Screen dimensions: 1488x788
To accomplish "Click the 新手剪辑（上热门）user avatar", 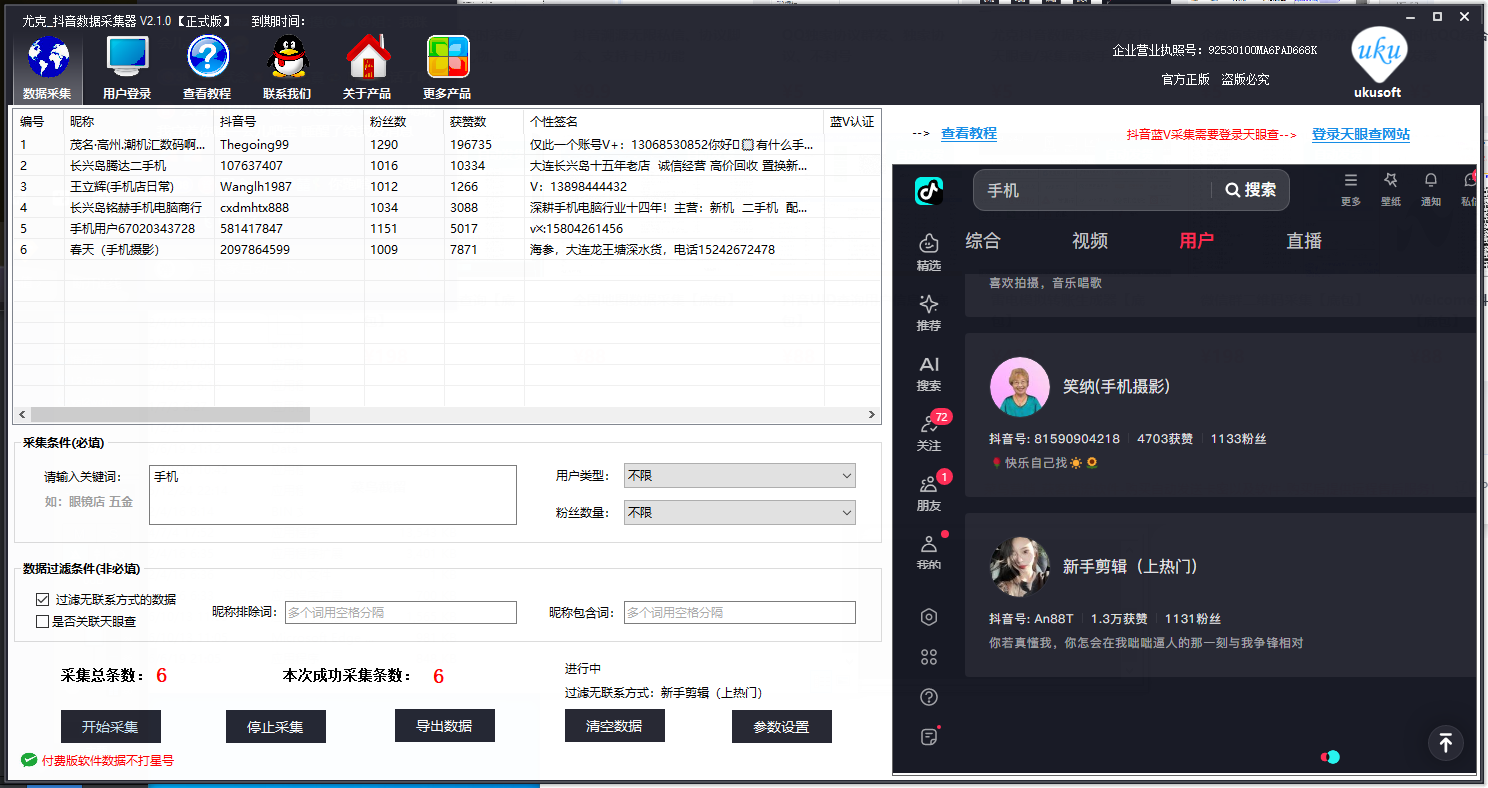I will pyautogui.click(x=1020, y=567).
